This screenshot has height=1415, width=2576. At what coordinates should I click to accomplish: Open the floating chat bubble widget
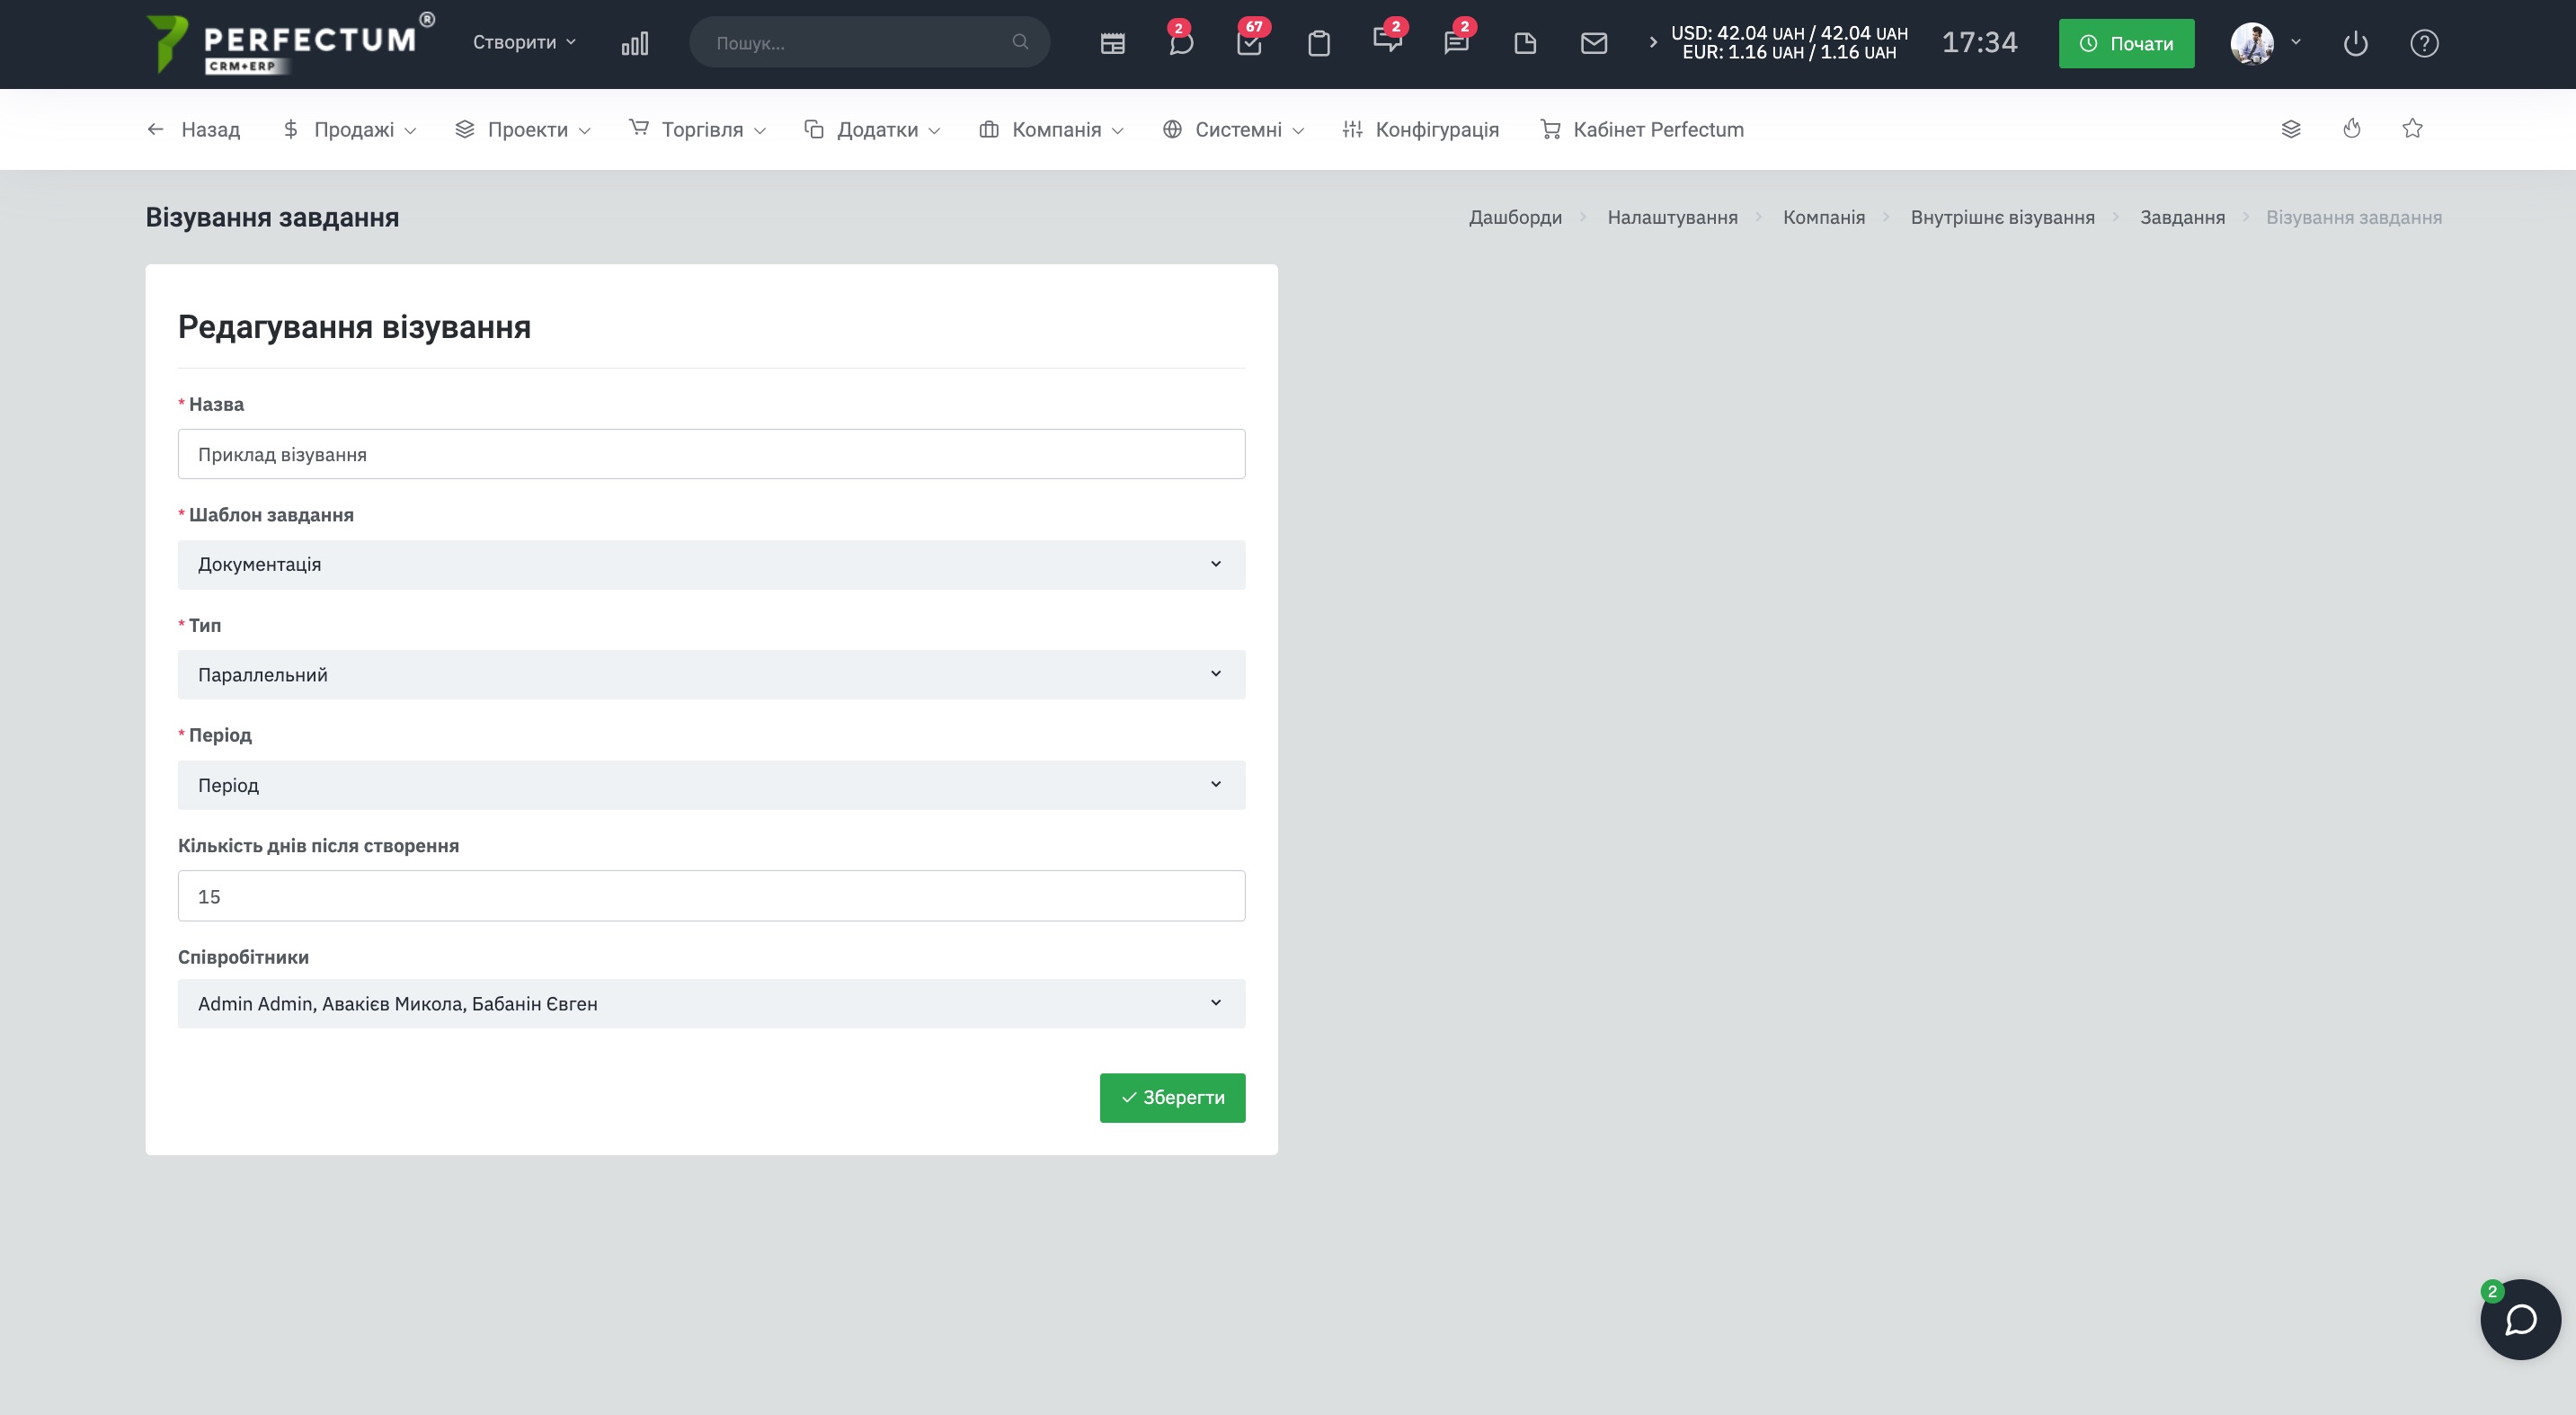[2519, 1319]
